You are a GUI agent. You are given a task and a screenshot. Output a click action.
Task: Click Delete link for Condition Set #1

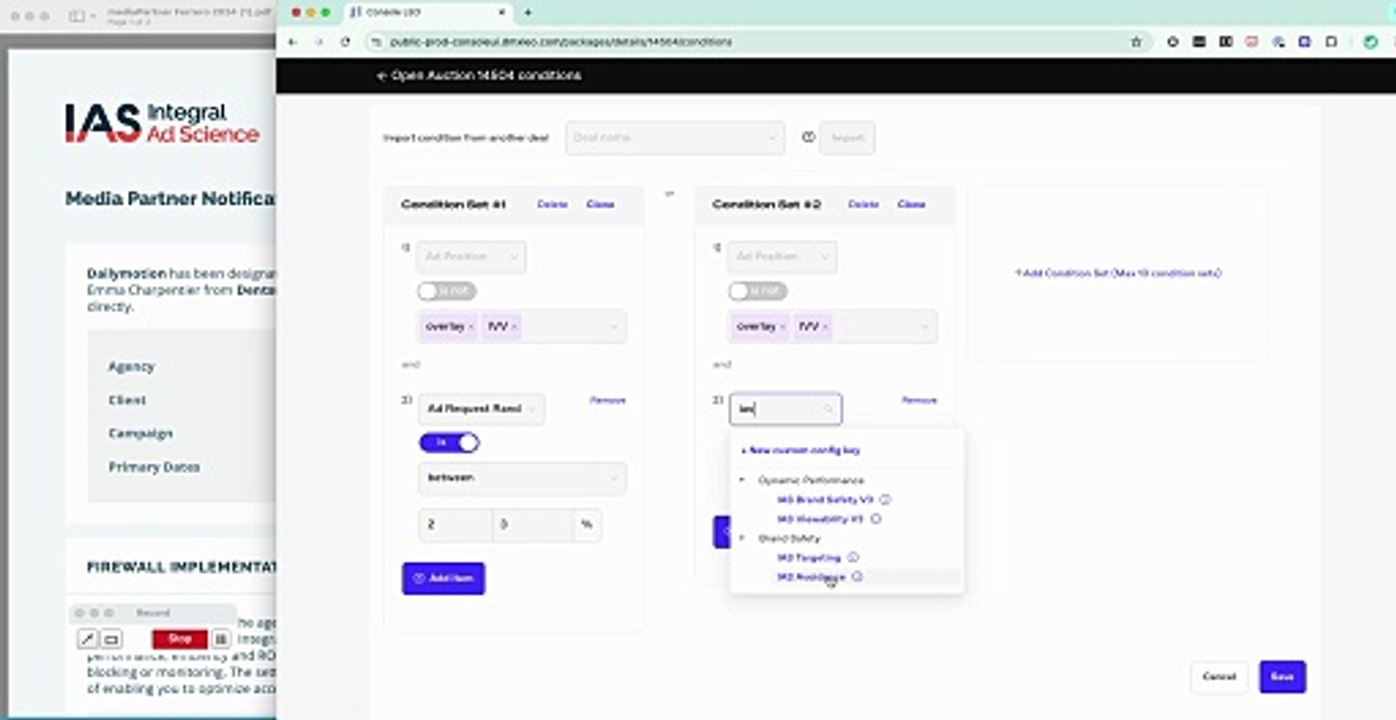(552, 204)
